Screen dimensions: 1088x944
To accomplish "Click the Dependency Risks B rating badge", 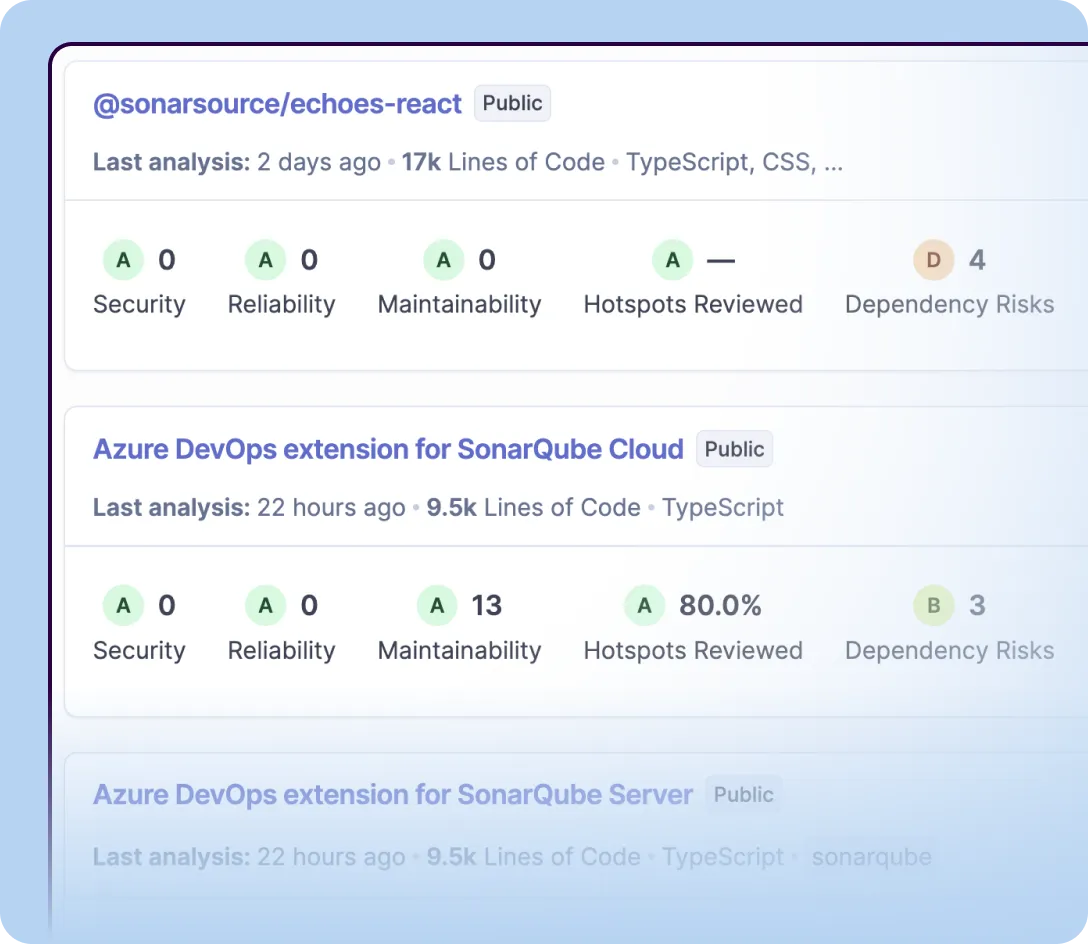I will point(933,606).
